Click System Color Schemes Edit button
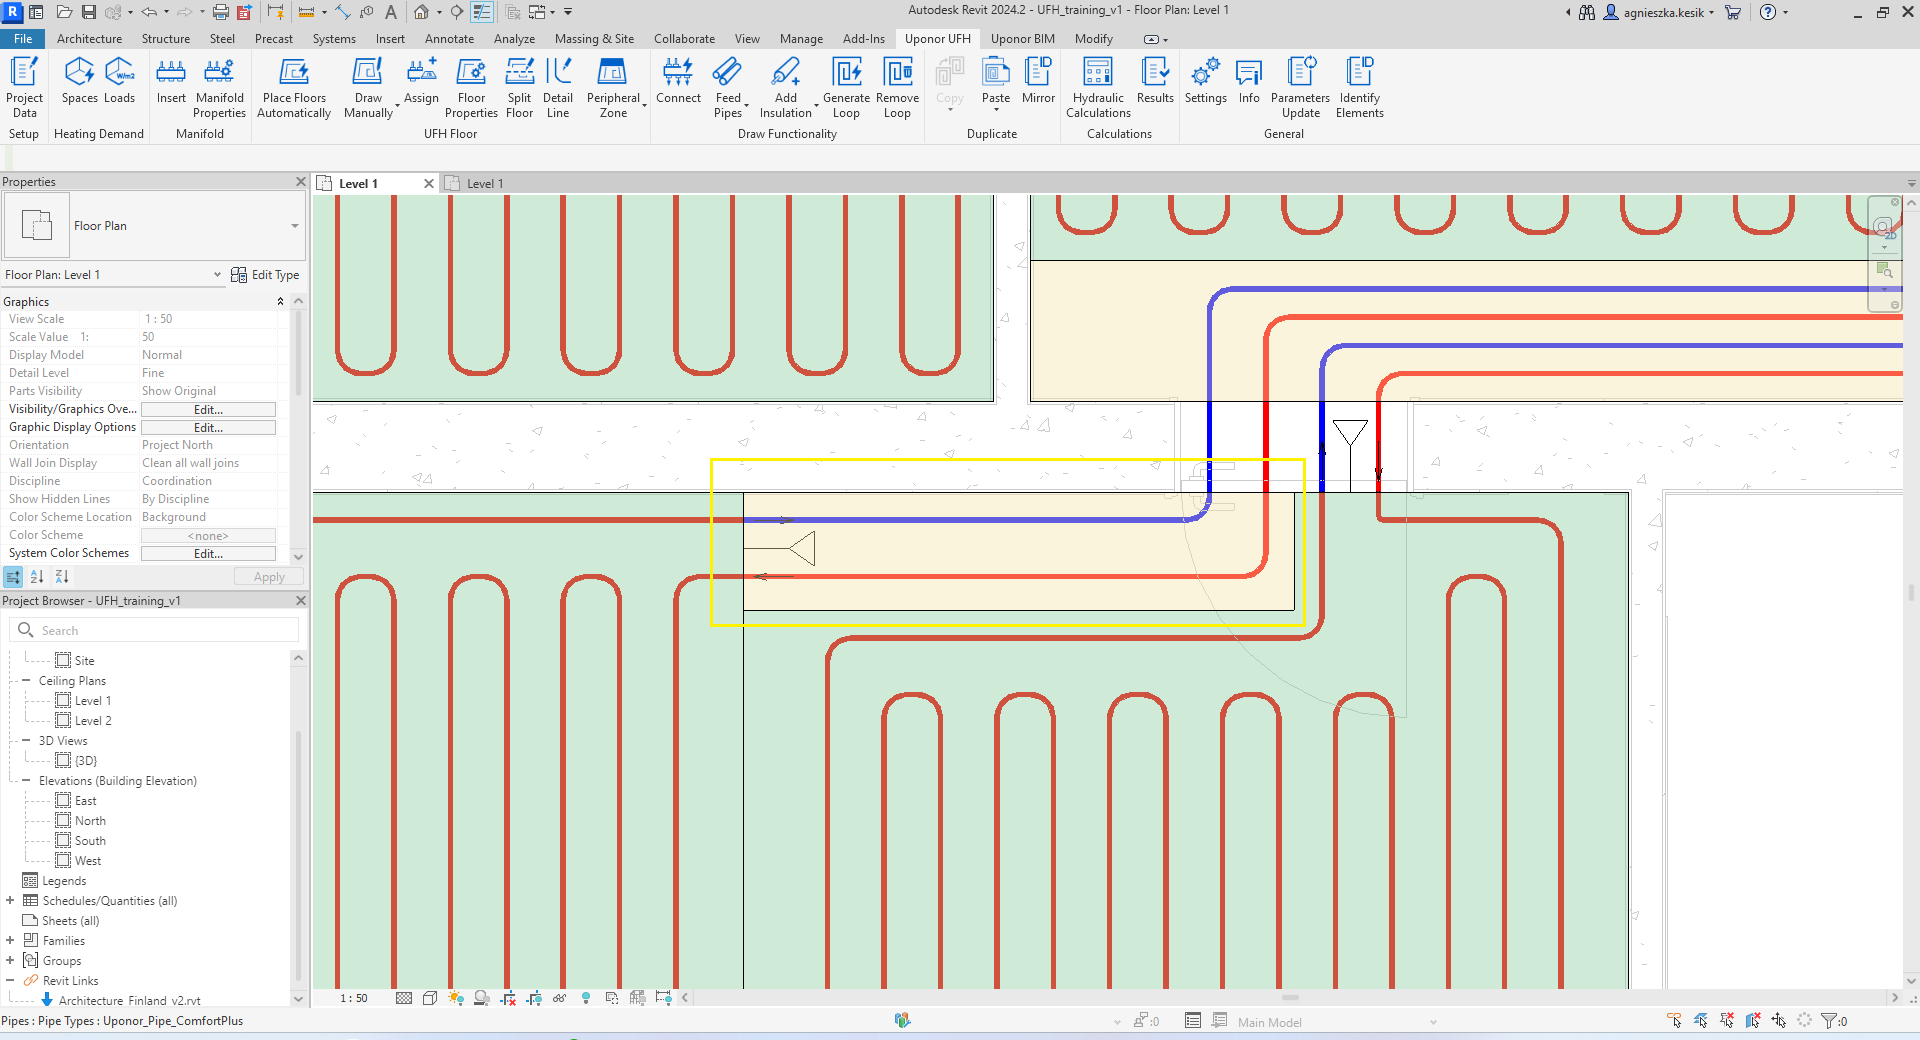 [x=208, y=554]
